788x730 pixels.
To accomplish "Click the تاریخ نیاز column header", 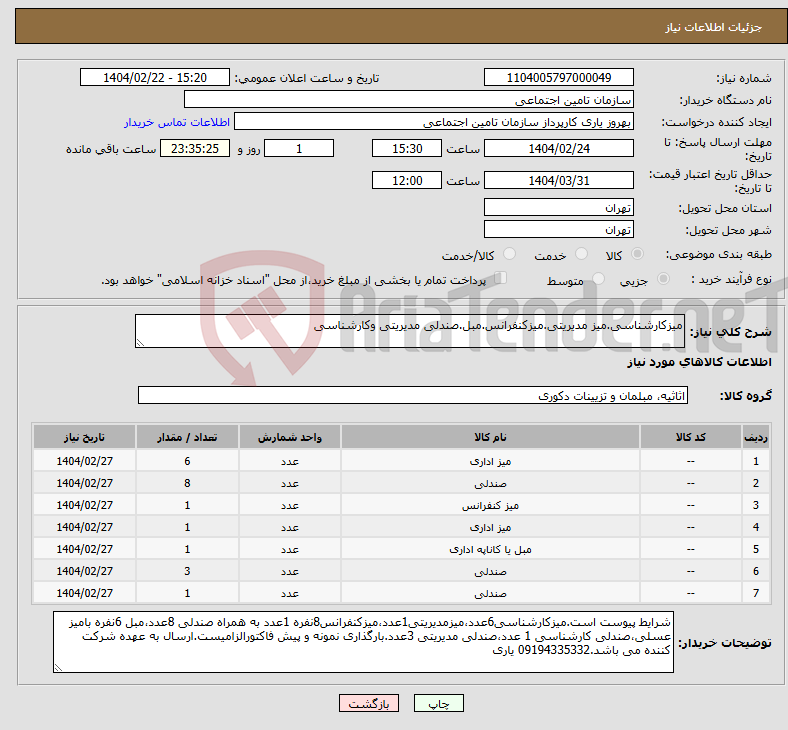I will pyautogui.click(x=84, y=437).
